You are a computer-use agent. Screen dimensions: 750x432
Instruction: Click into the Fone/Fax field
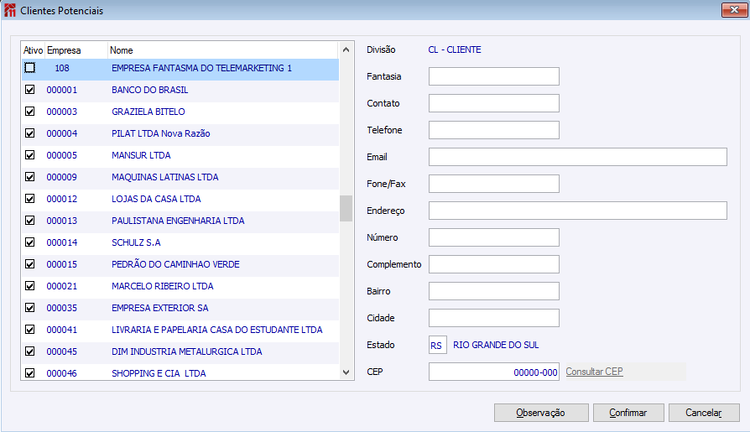[494, 184]
